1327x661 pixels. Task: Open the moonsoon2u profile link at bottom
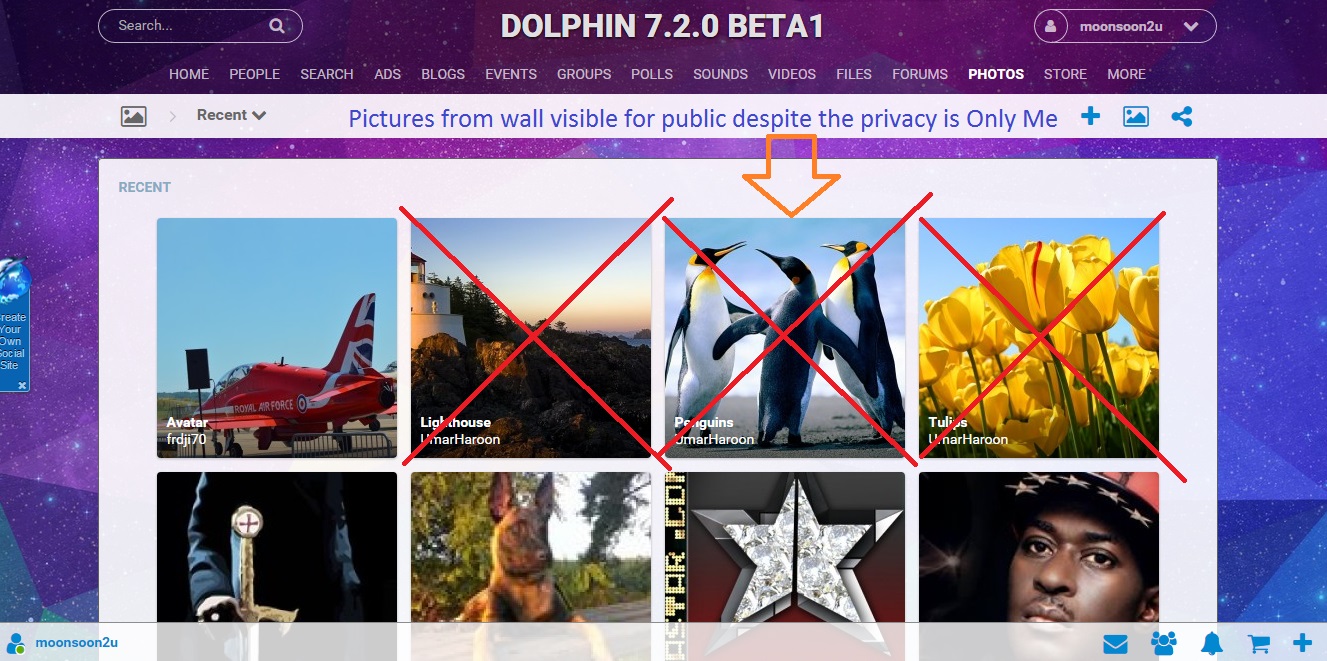(x=76, y=643)
